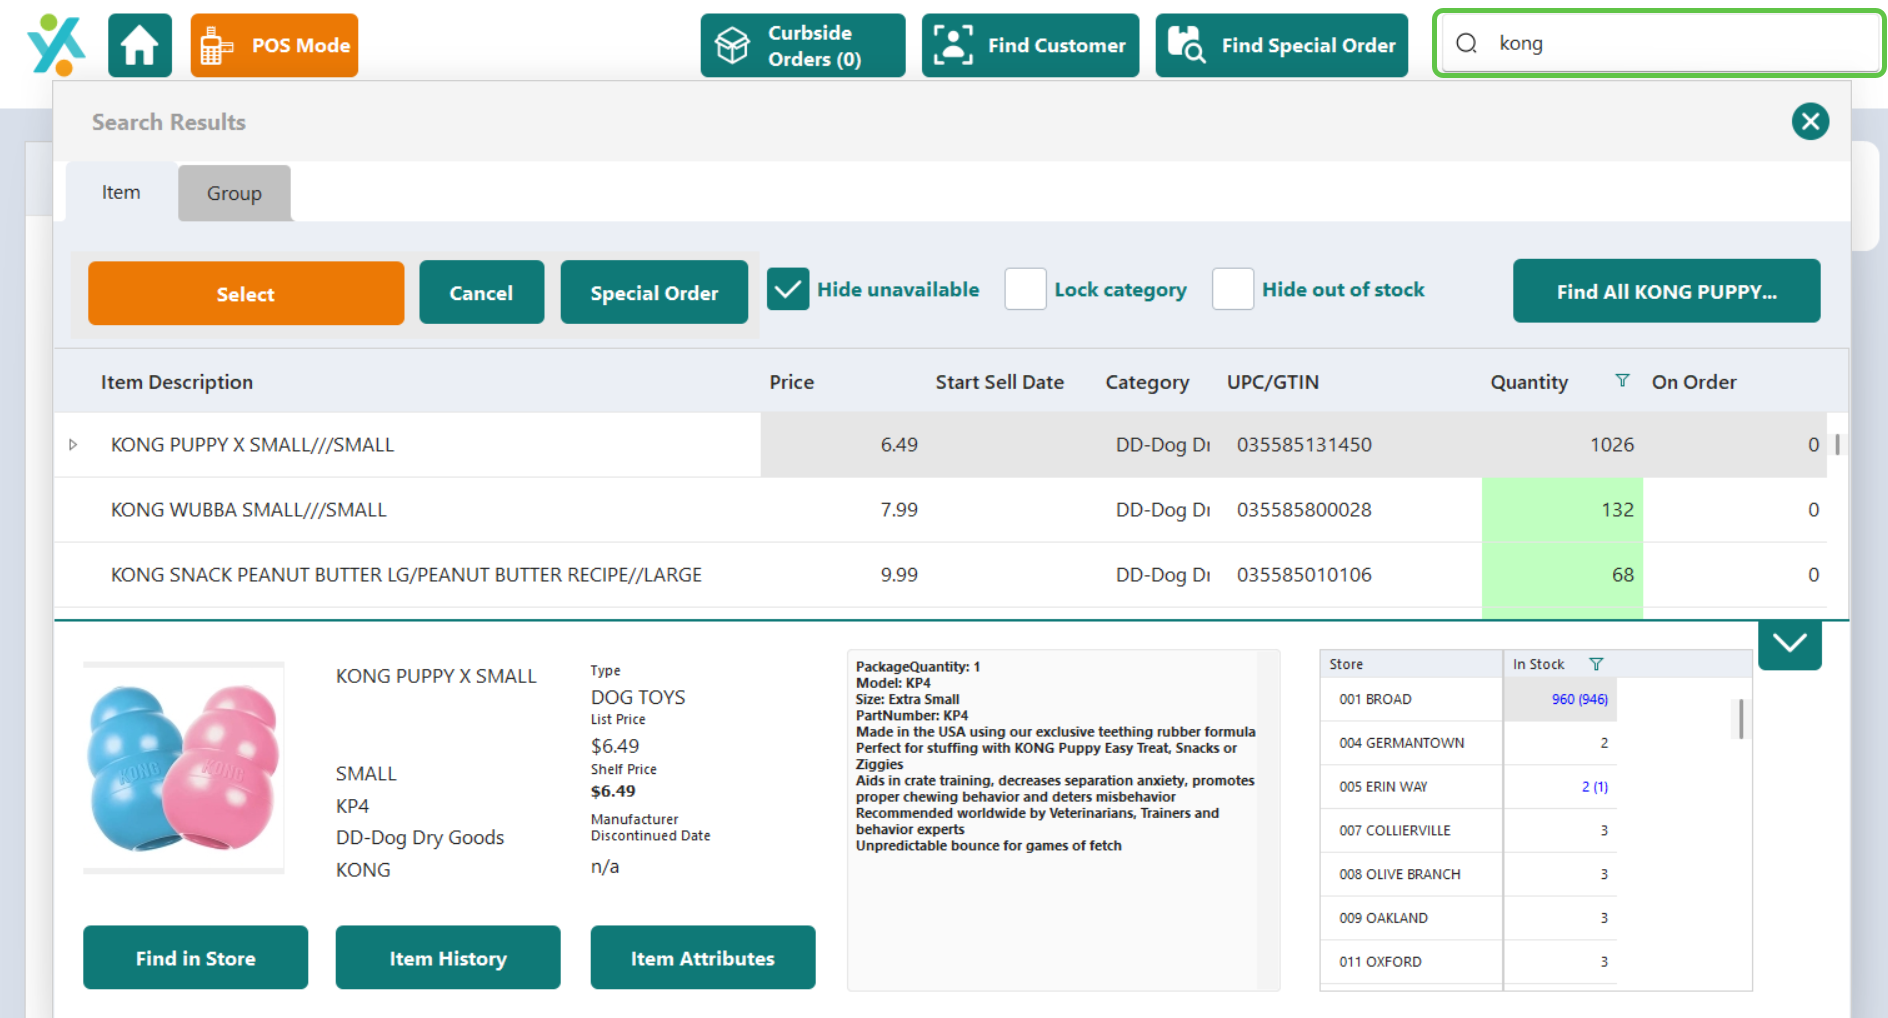Sort by UPC/GTIN column header
Screen dimensions: 1888x1018
(x=1273, y=382)
